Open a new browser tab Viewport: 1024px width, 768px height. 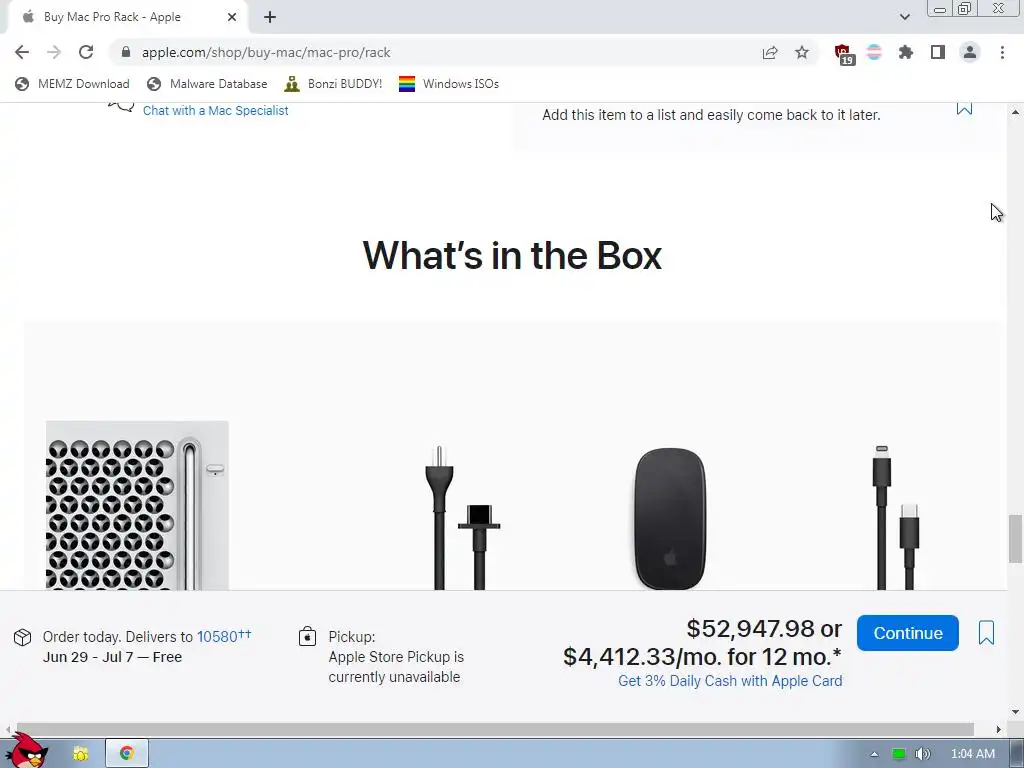pos(270,17)
